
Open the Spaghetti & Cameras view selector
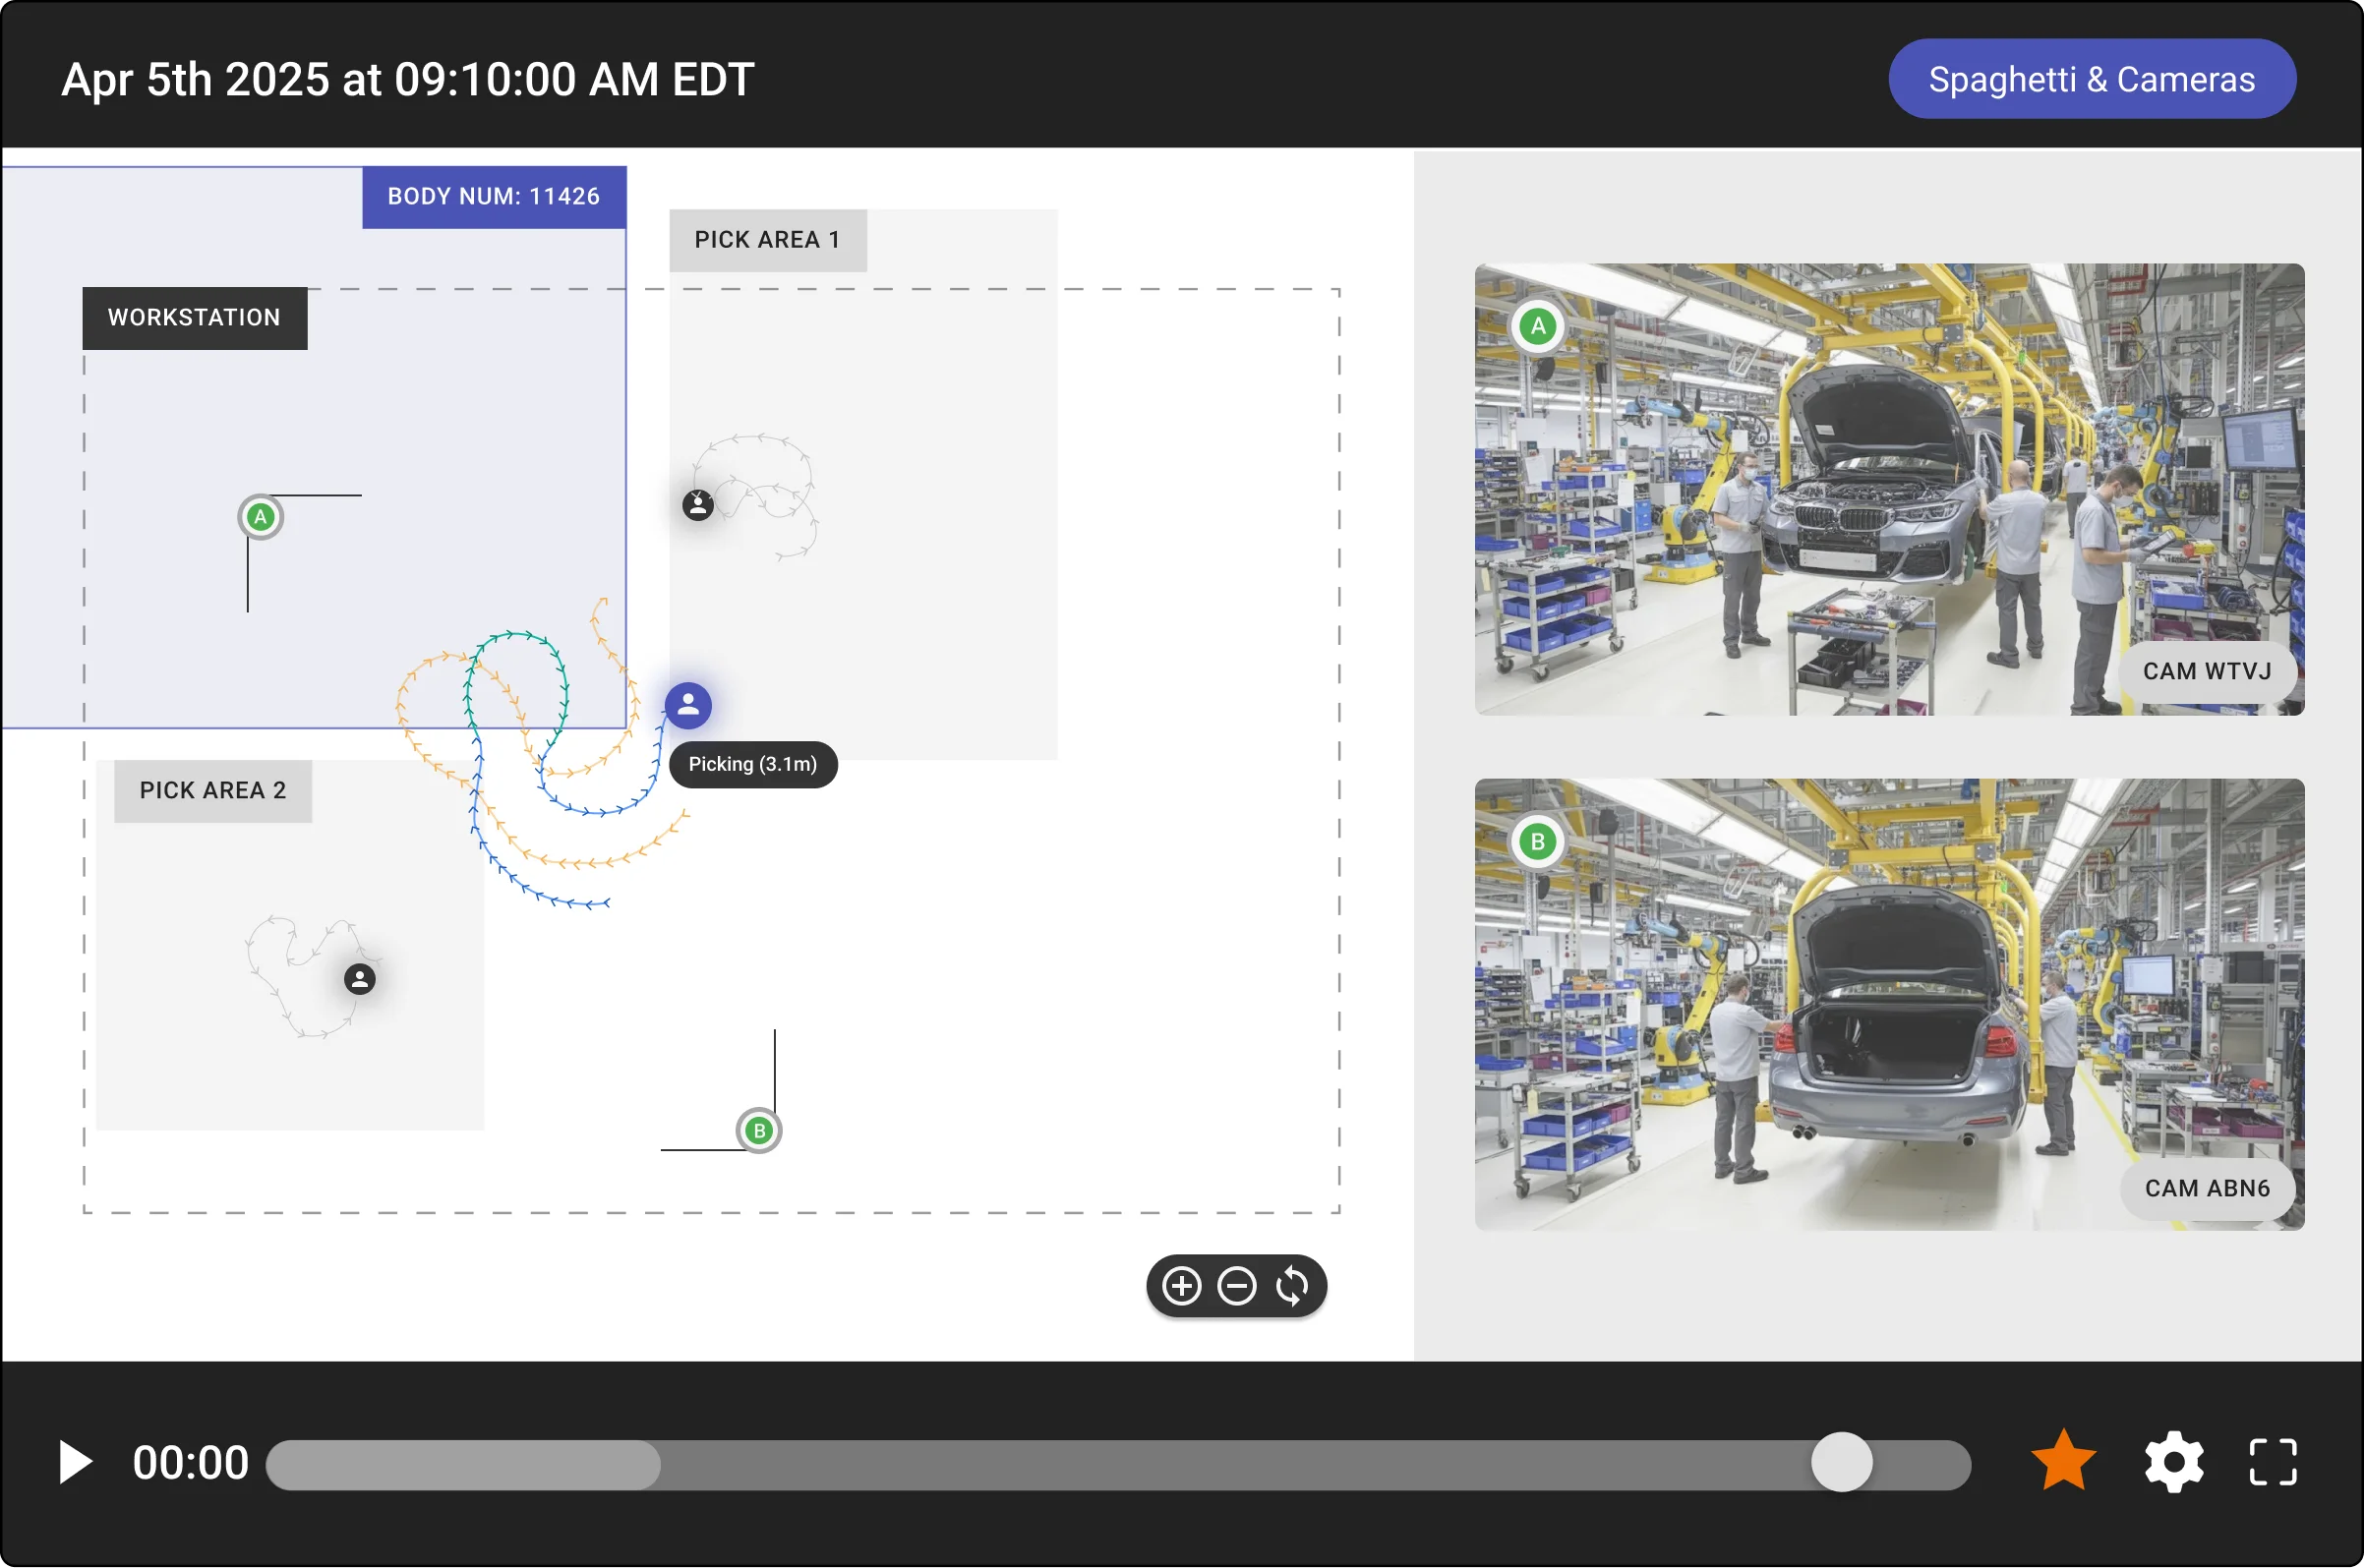[x=2091, y=77]
